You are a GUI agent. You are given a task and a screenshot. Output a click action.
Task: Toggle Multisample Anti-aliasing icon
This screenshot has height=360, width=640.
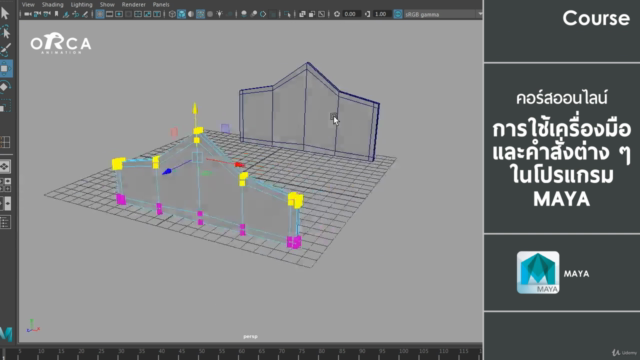click(x=263, y=14)
